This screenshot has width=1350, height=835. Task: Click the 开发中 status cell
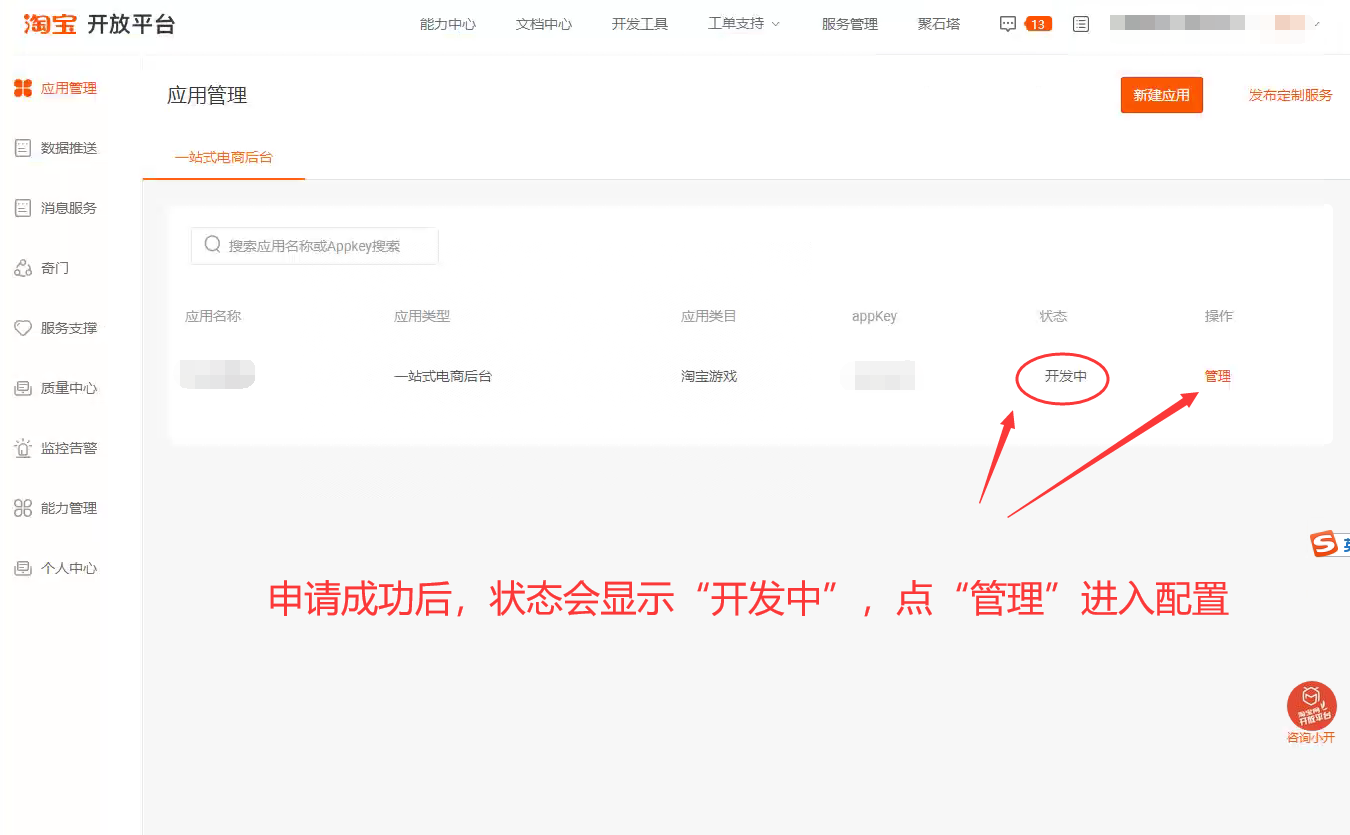[x=1065, y=376]
